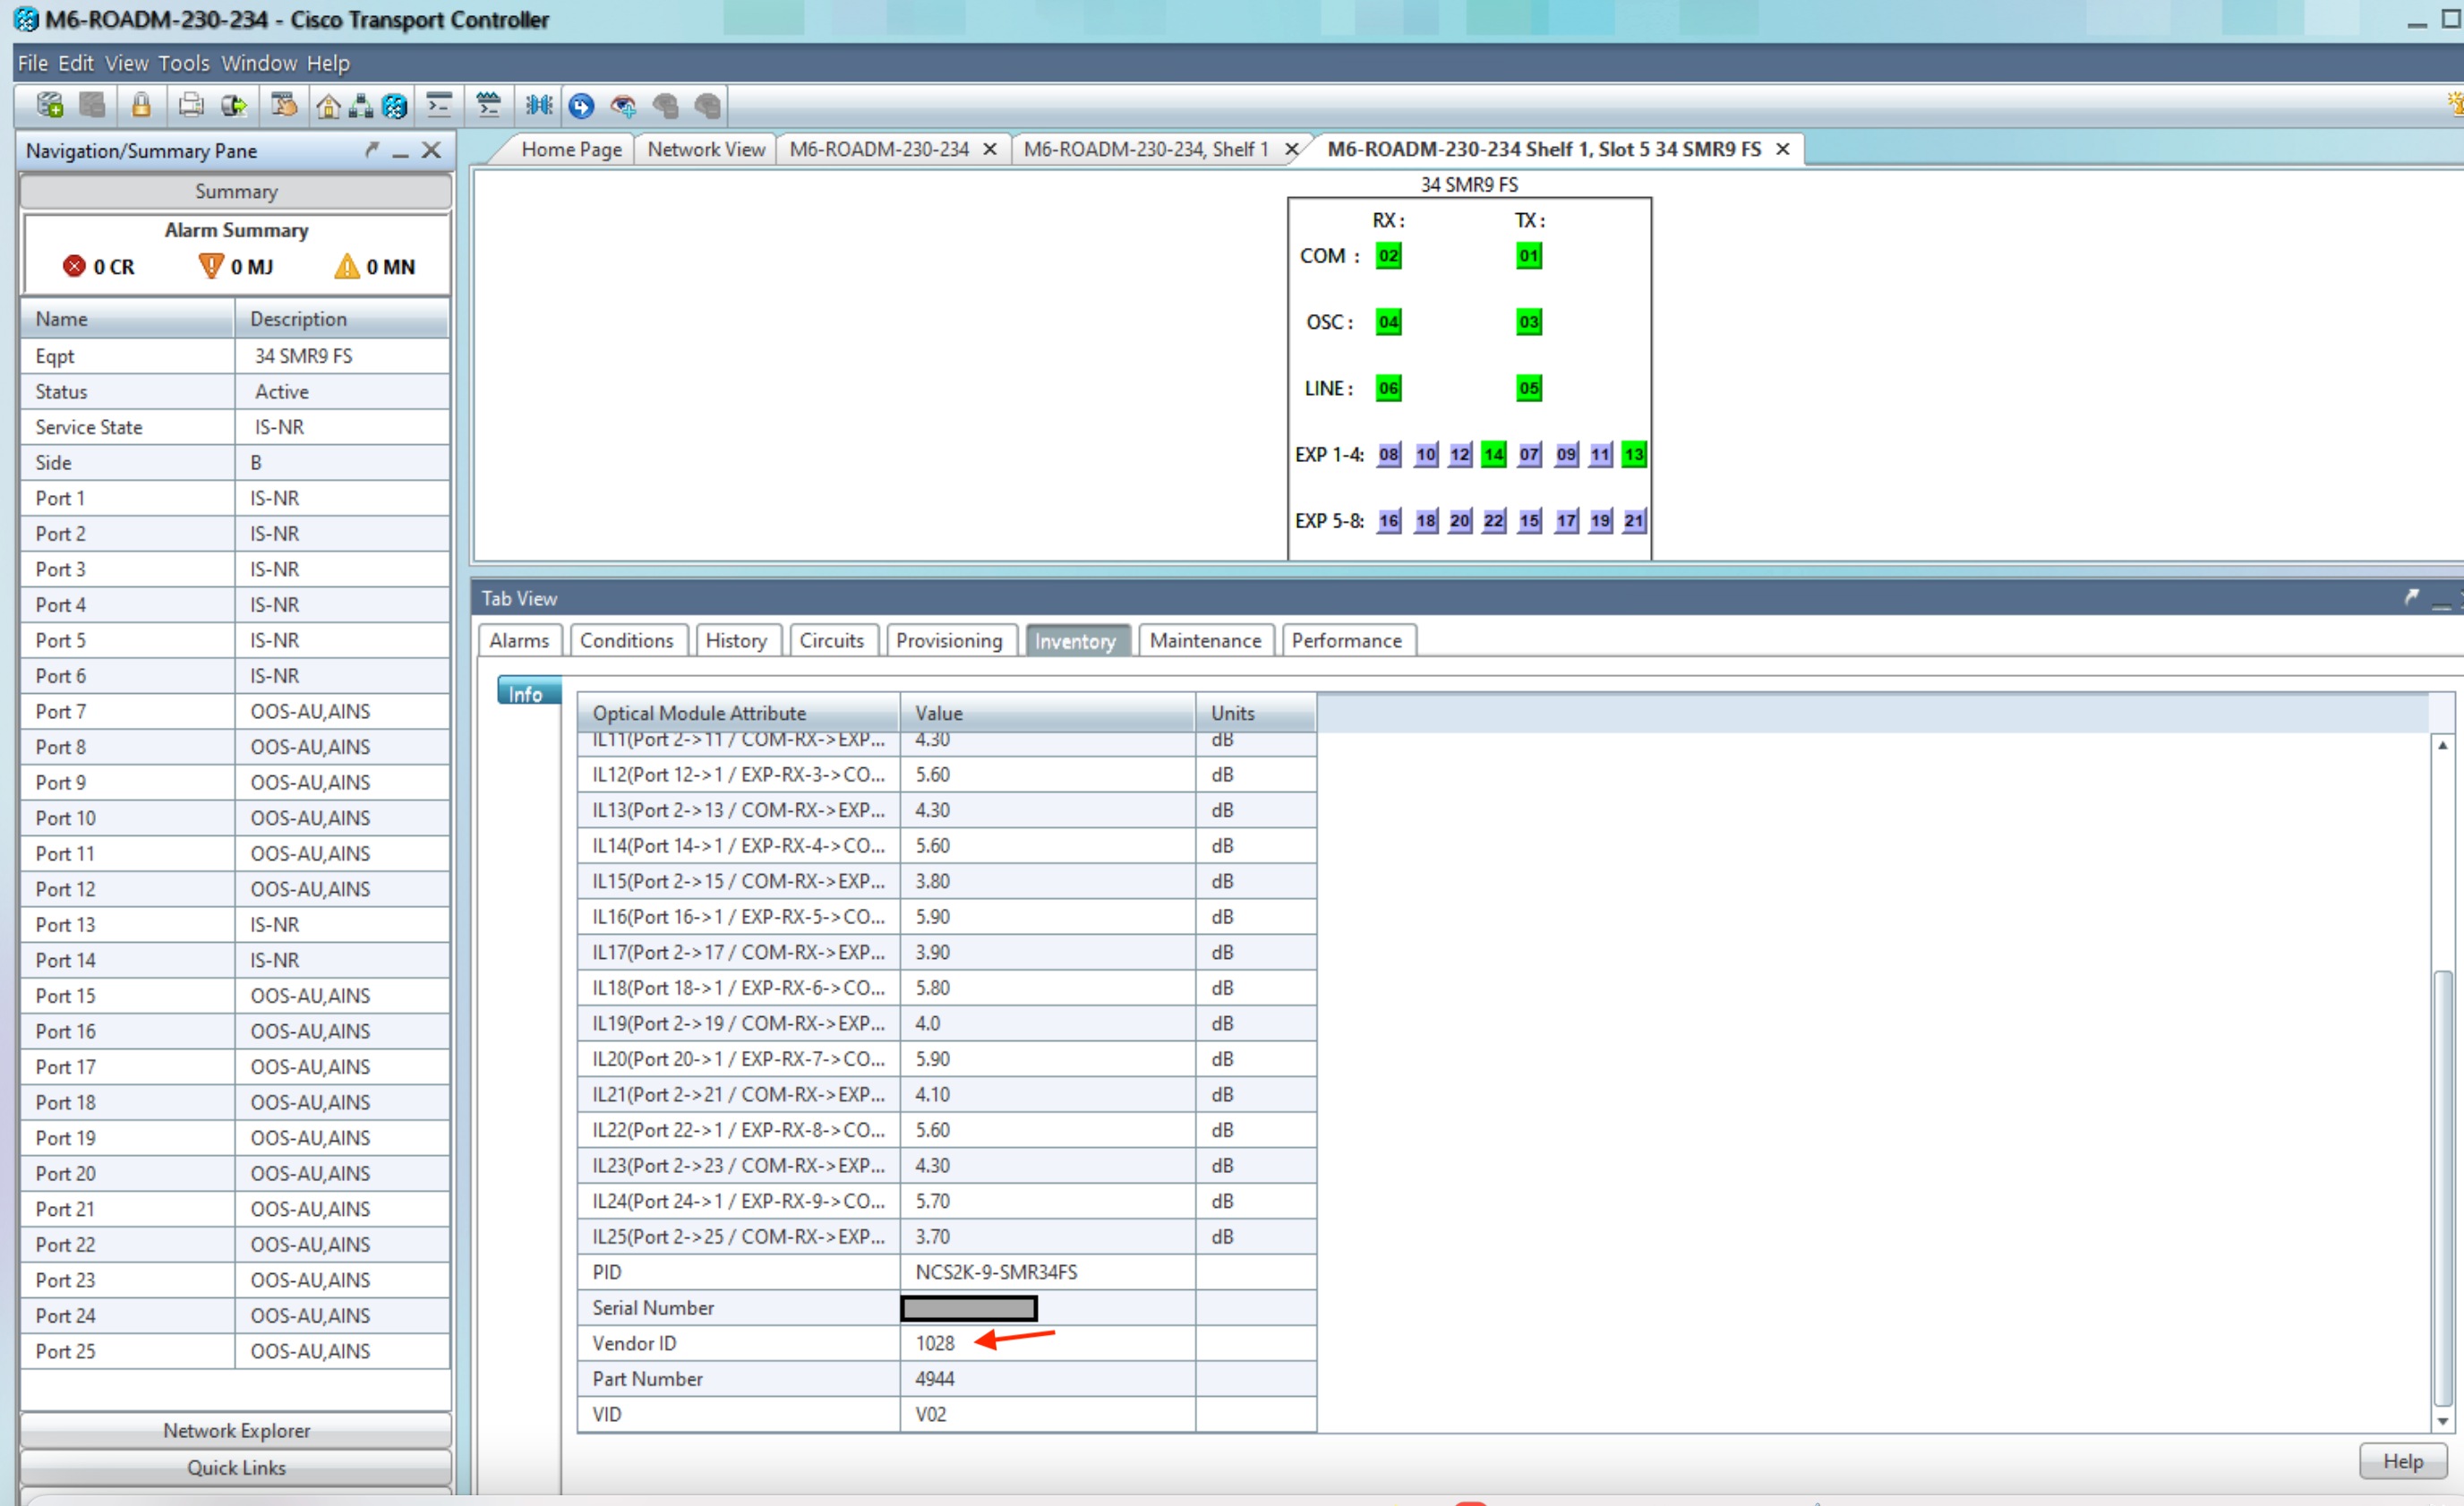The height and width of the screenshot is (1506, 2464).
Task: Click the terminal with waveform icon
Action: (x=488, y=105)
